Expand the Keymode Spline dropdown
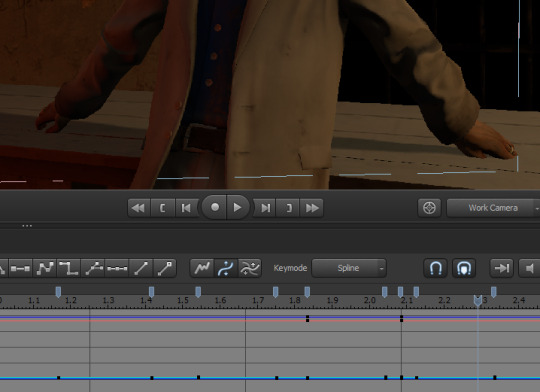The width and height of the screenshot is (540, 392). 349,268
